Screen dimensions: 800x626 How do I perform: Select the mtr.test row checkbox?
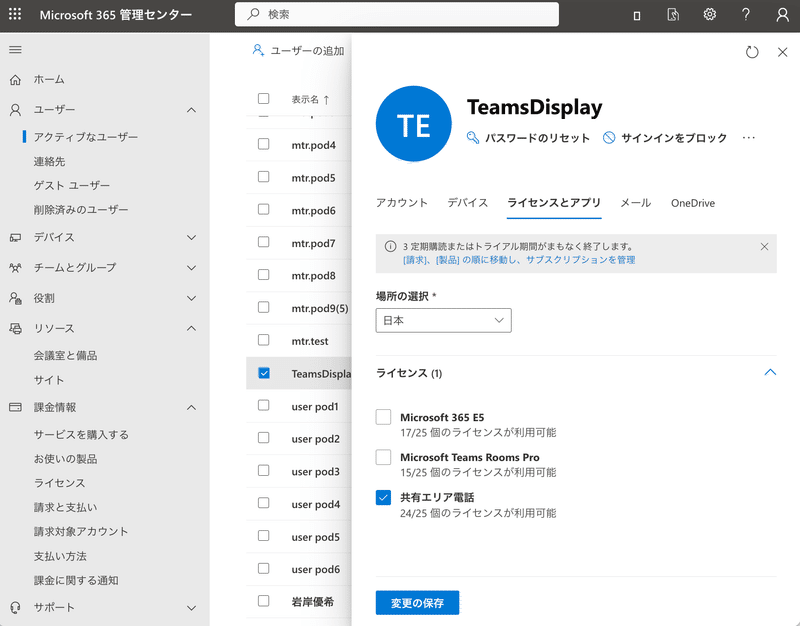[x=263, y=340]
